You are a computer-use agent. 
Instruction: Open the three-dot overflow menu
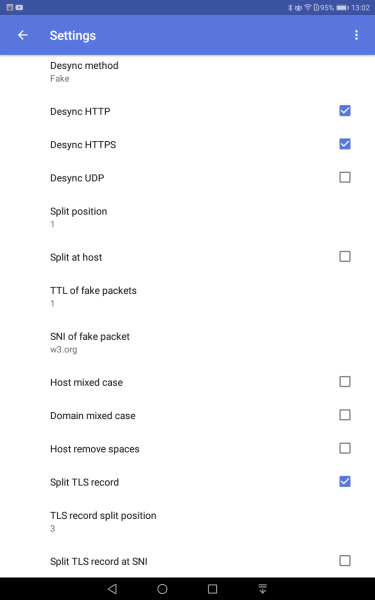coord(356,35)
